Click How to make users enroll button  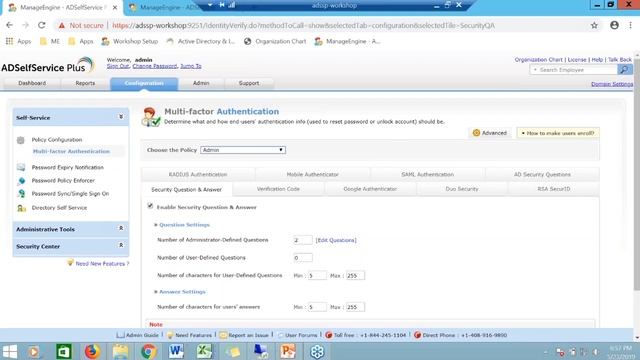pos(558,133)
